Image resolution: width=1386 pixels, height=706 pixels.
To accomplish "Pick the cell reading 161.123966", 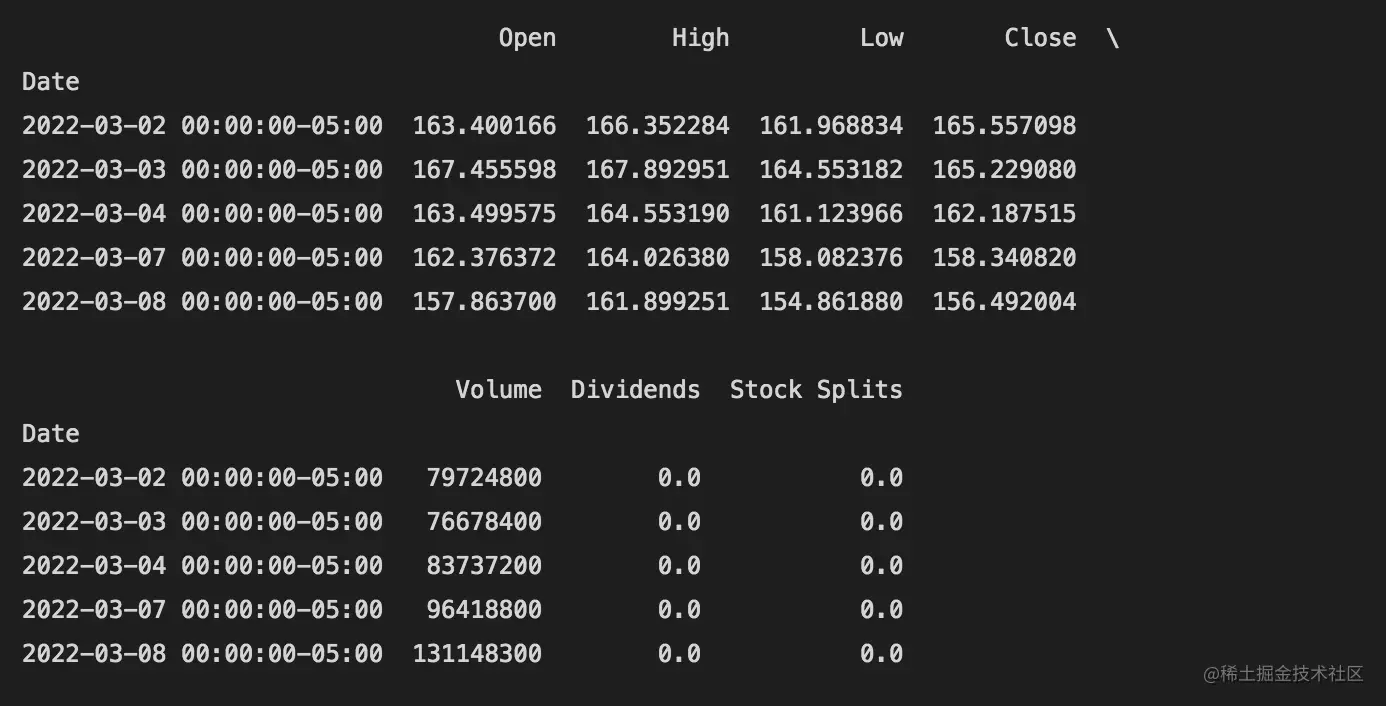I will (x=831, y=214).
